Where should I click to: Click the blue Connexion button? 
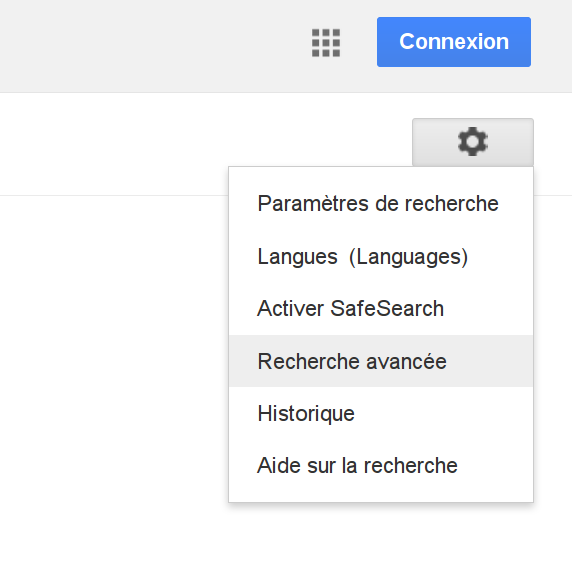tap(454, 42)
